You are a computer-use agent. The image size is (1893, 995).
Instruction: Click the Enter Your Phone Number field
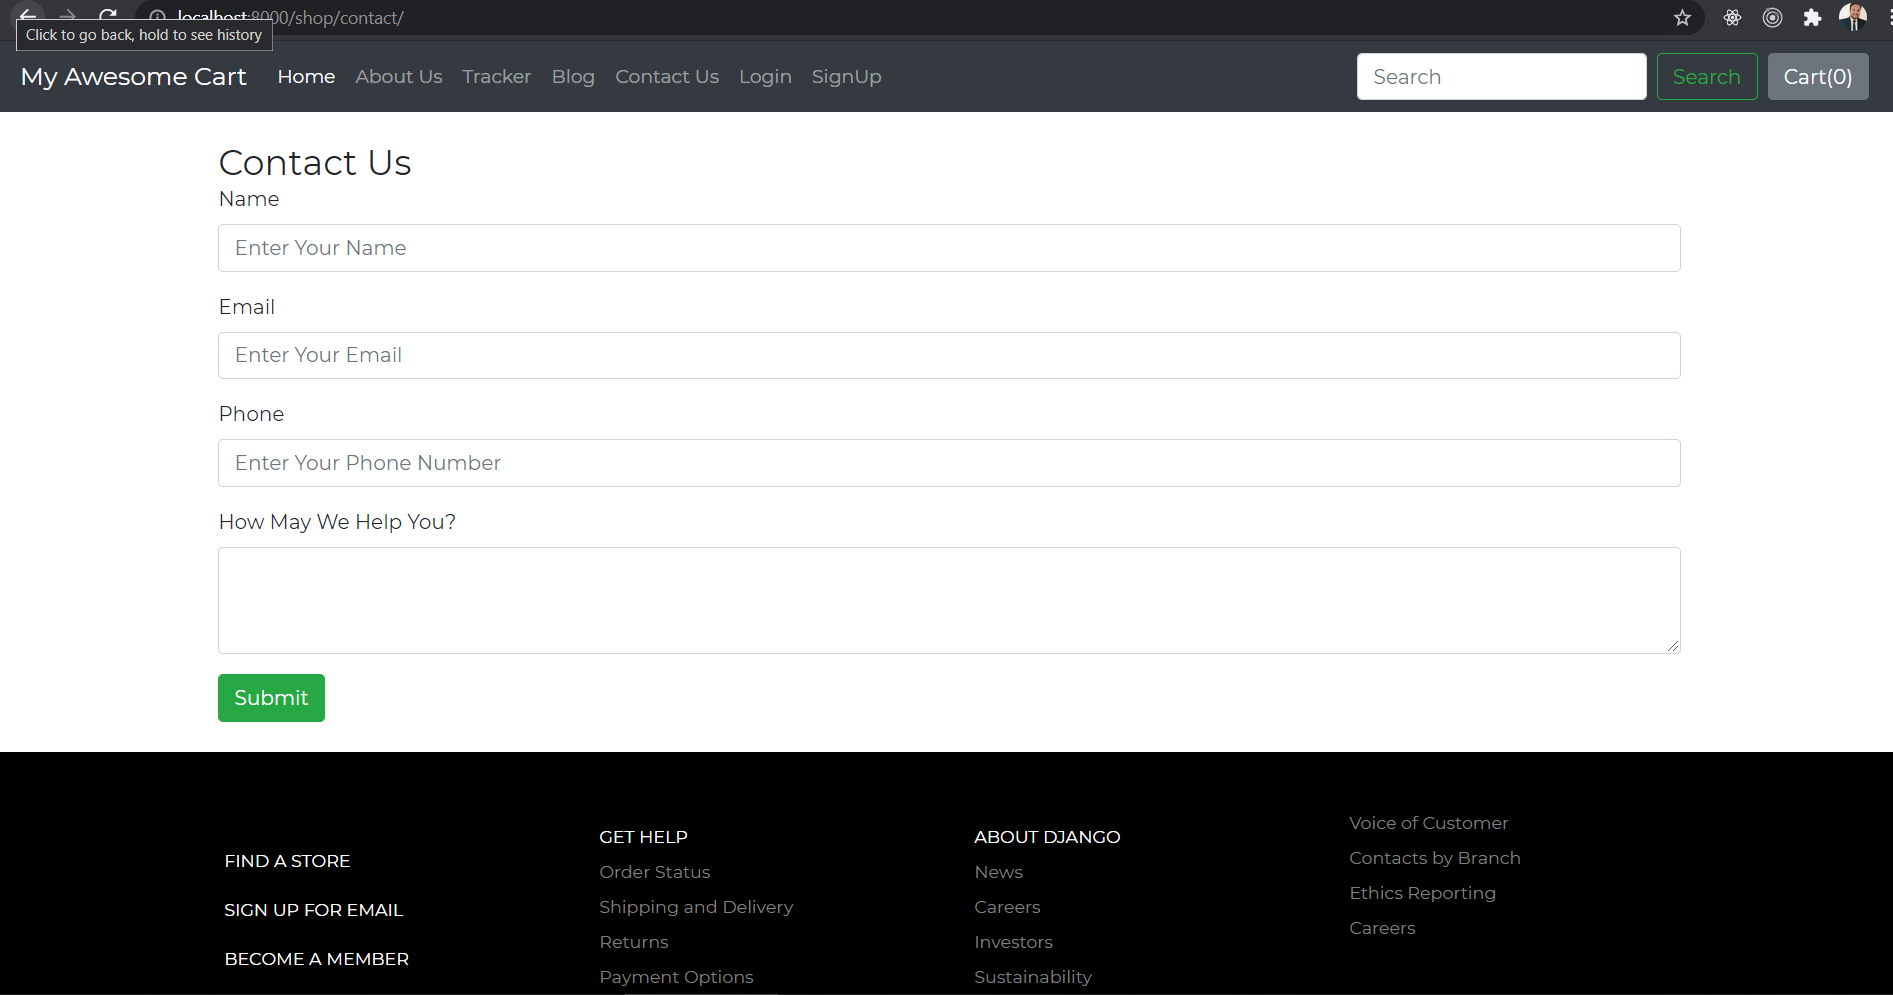(948, 462)
